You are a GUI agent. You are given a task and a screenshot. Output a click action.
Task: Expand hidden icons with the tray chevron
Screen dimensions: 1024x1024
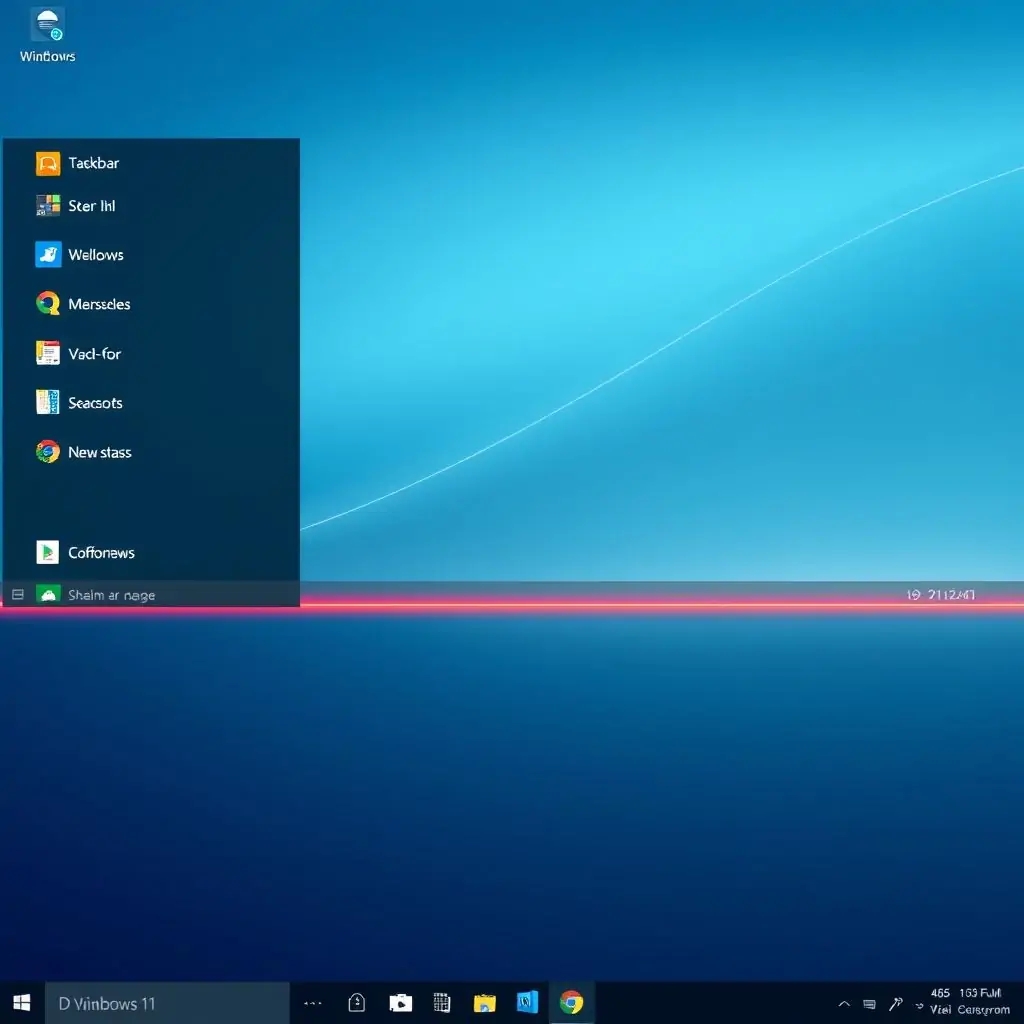pos(843,1002)
